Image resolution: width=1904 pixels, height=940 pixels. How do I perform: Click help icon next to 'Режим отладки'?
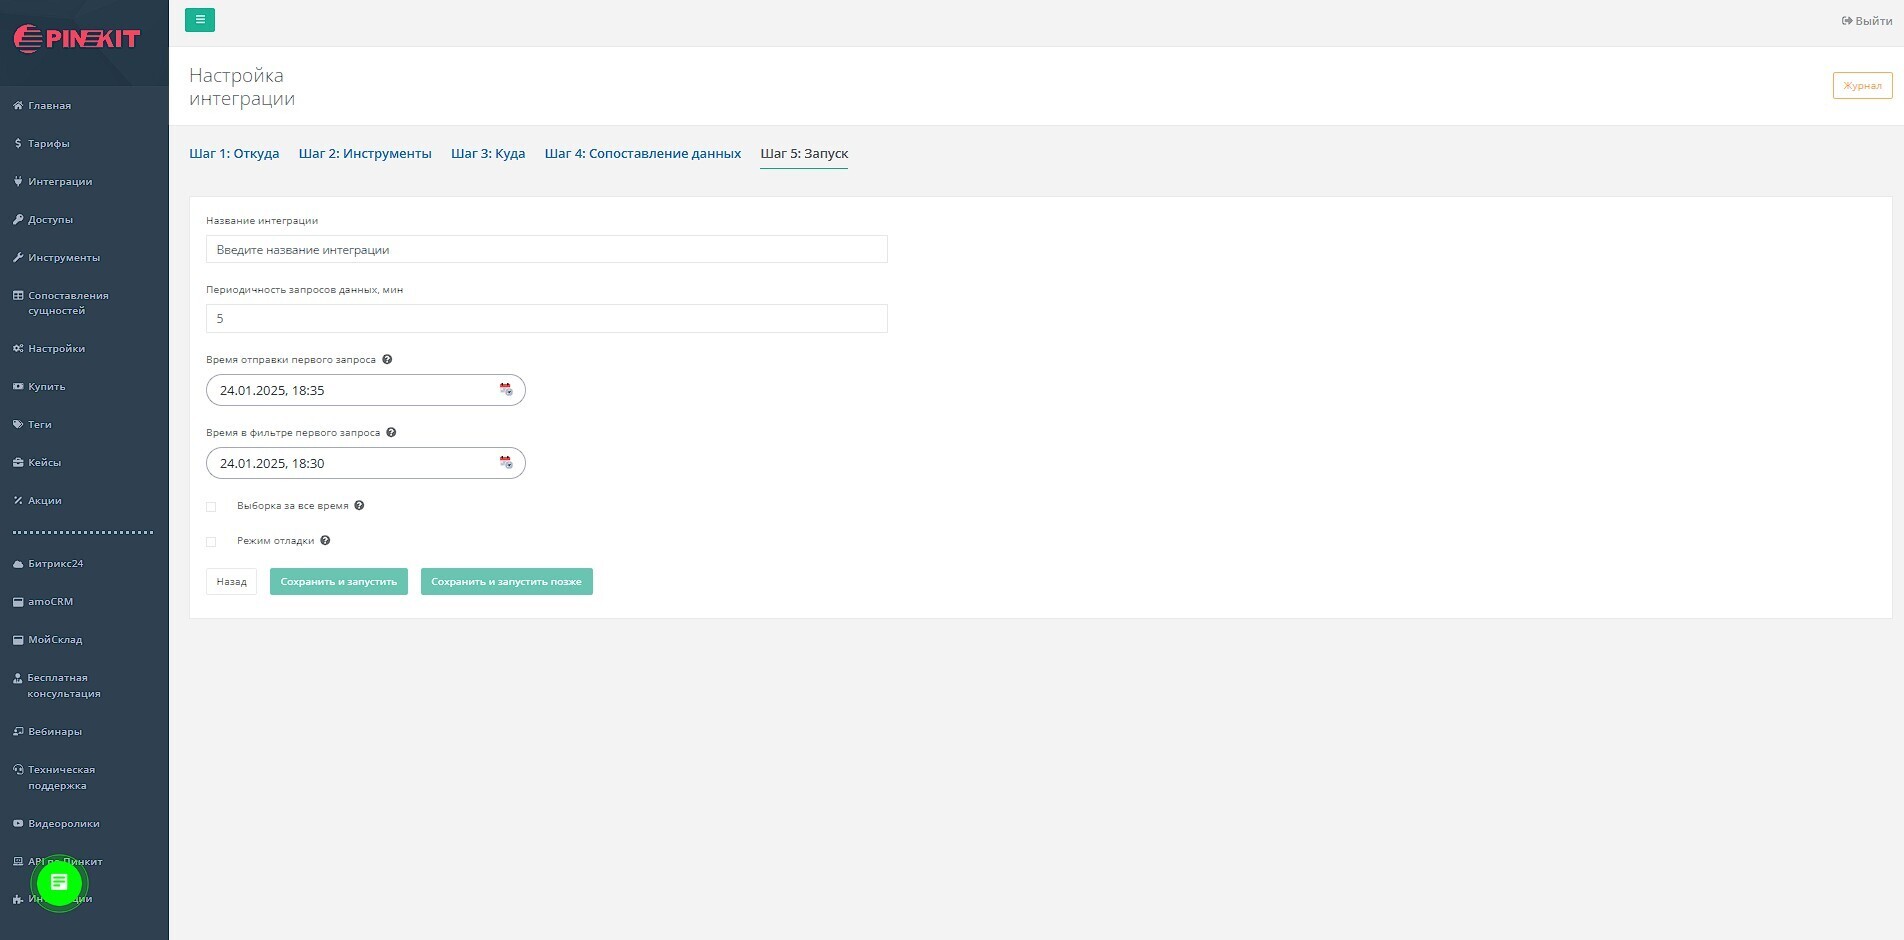pos(325,541)
